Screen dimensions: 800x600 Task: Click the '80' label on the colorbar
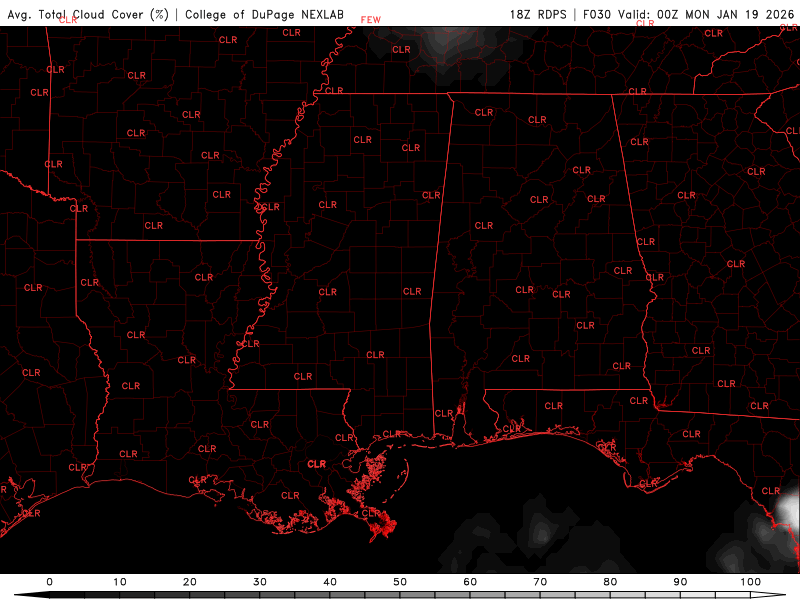coord(610,582)
